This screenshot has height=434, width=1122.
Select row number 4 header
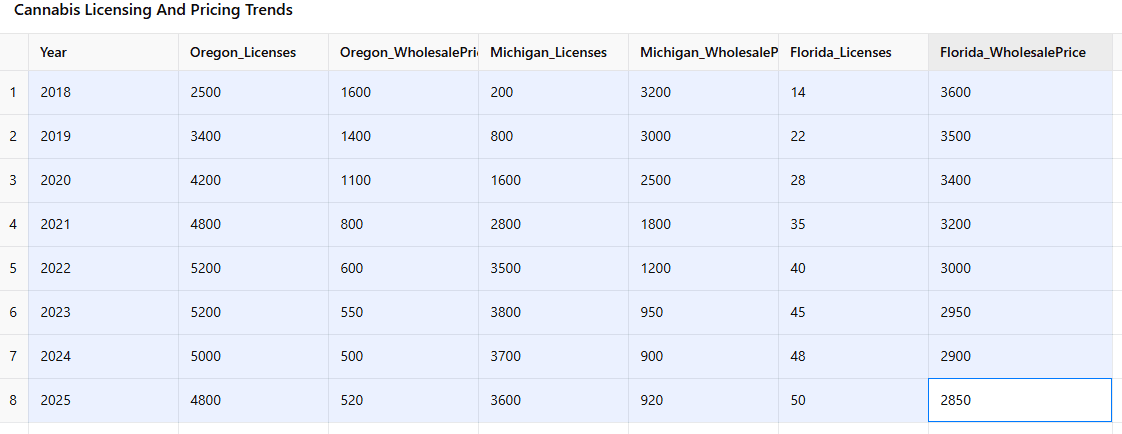(14, 225)
